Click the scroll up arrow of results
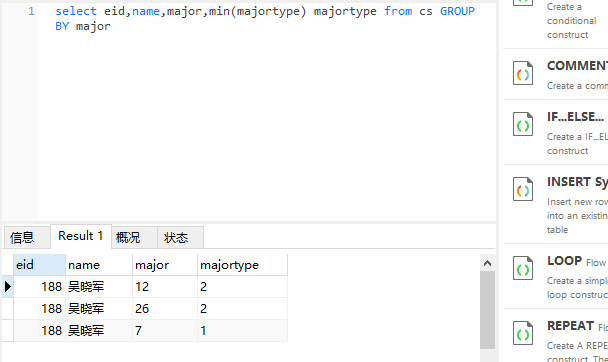Image resolution: width=608 pixels, height=362 pixels. (487, 264)
